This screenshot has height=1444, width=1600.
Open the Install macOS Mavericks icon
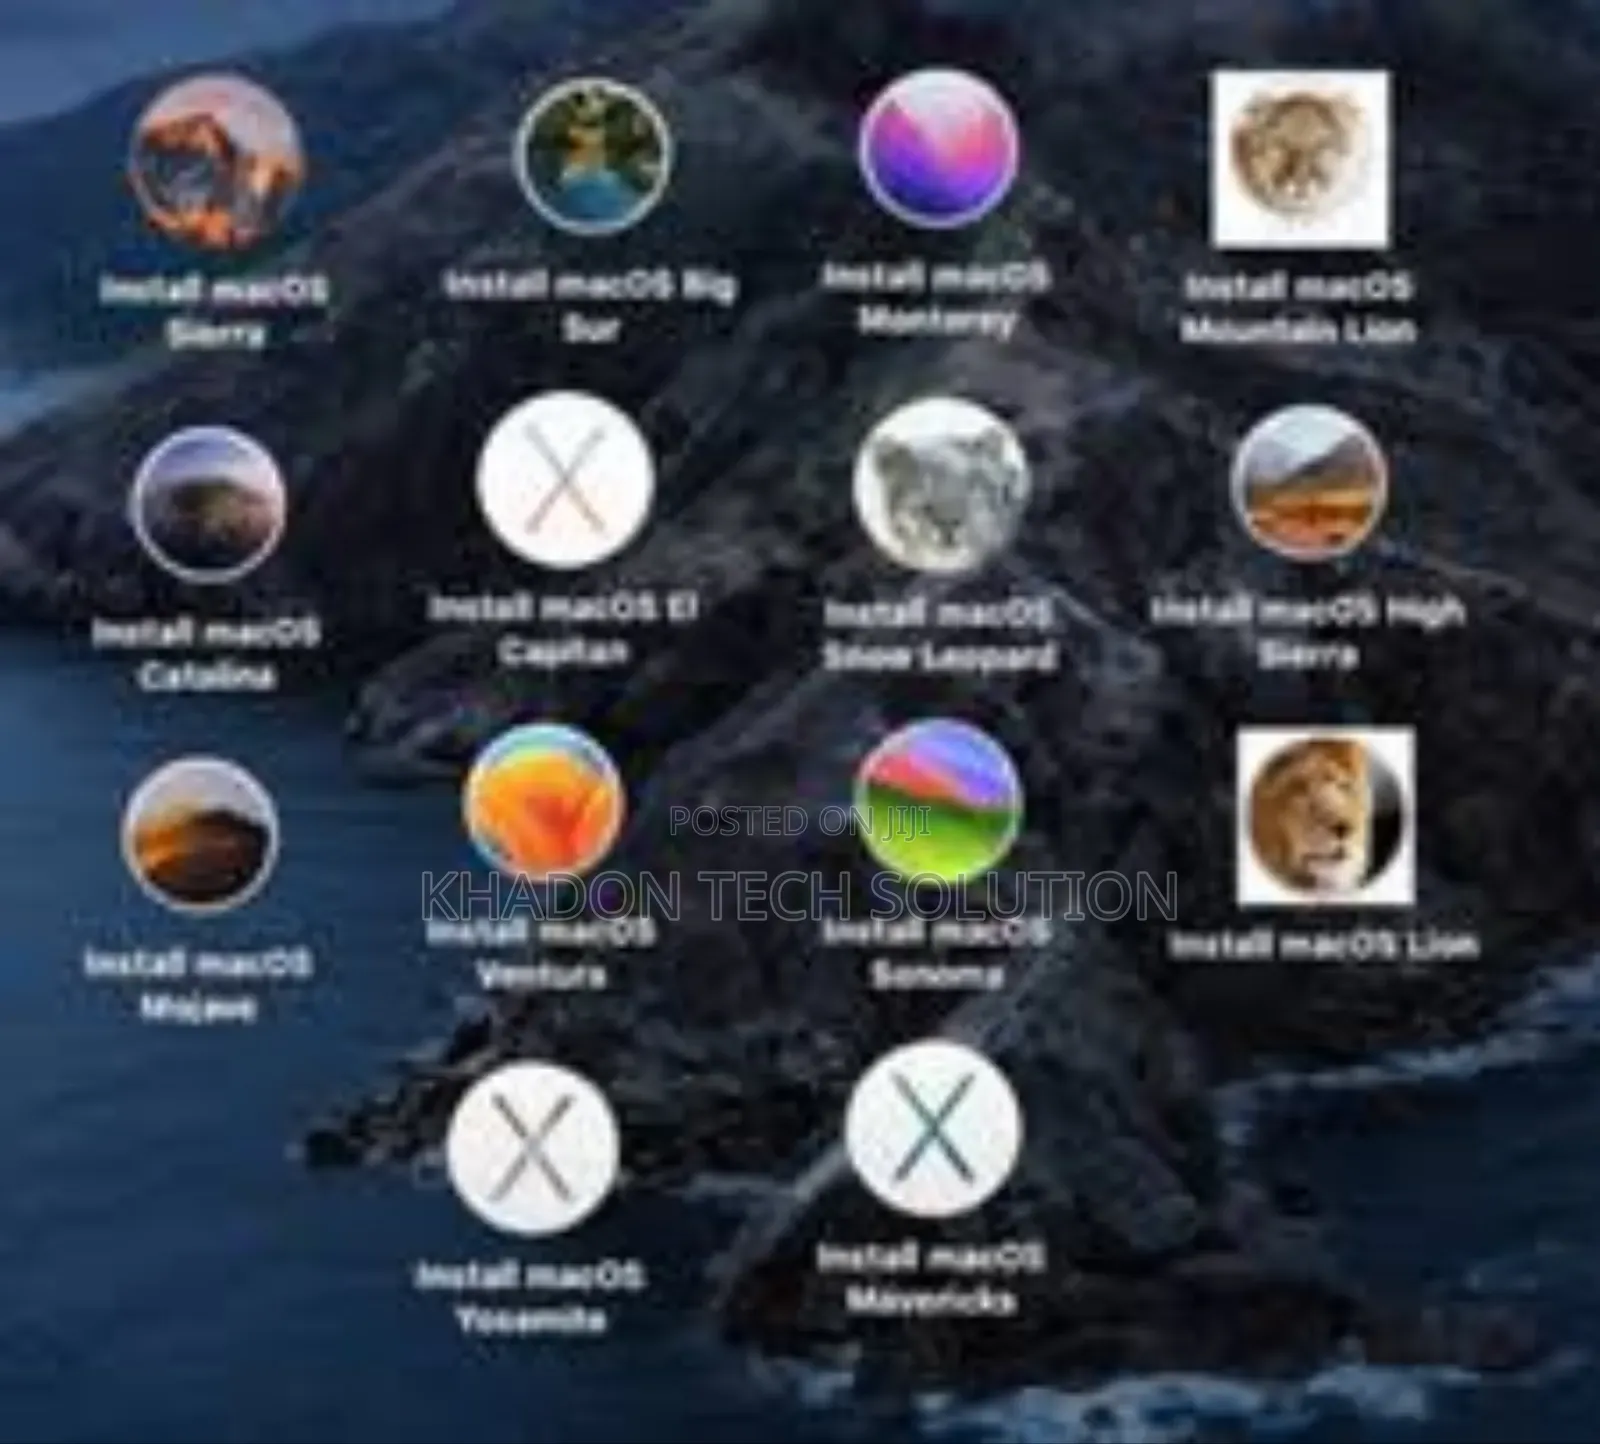[x=933, y=1128]
